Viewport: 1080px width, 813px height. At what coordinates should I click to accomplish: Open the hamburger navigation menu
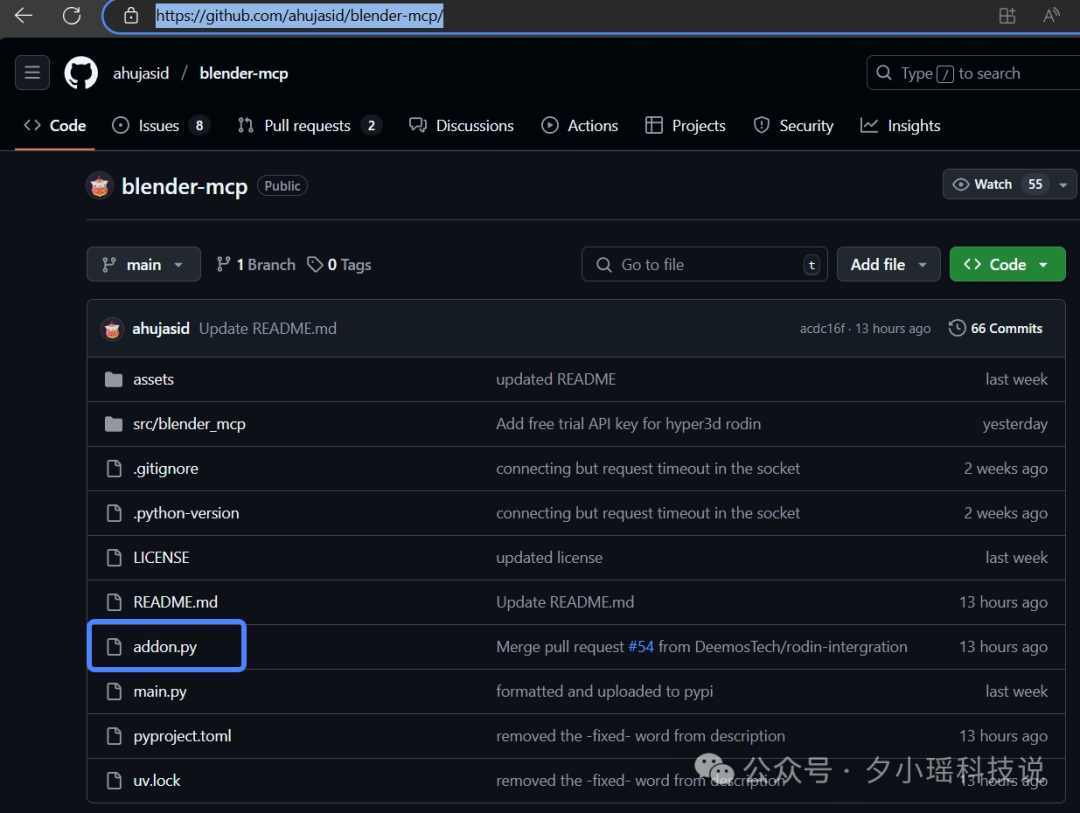[x=32, y=72]
